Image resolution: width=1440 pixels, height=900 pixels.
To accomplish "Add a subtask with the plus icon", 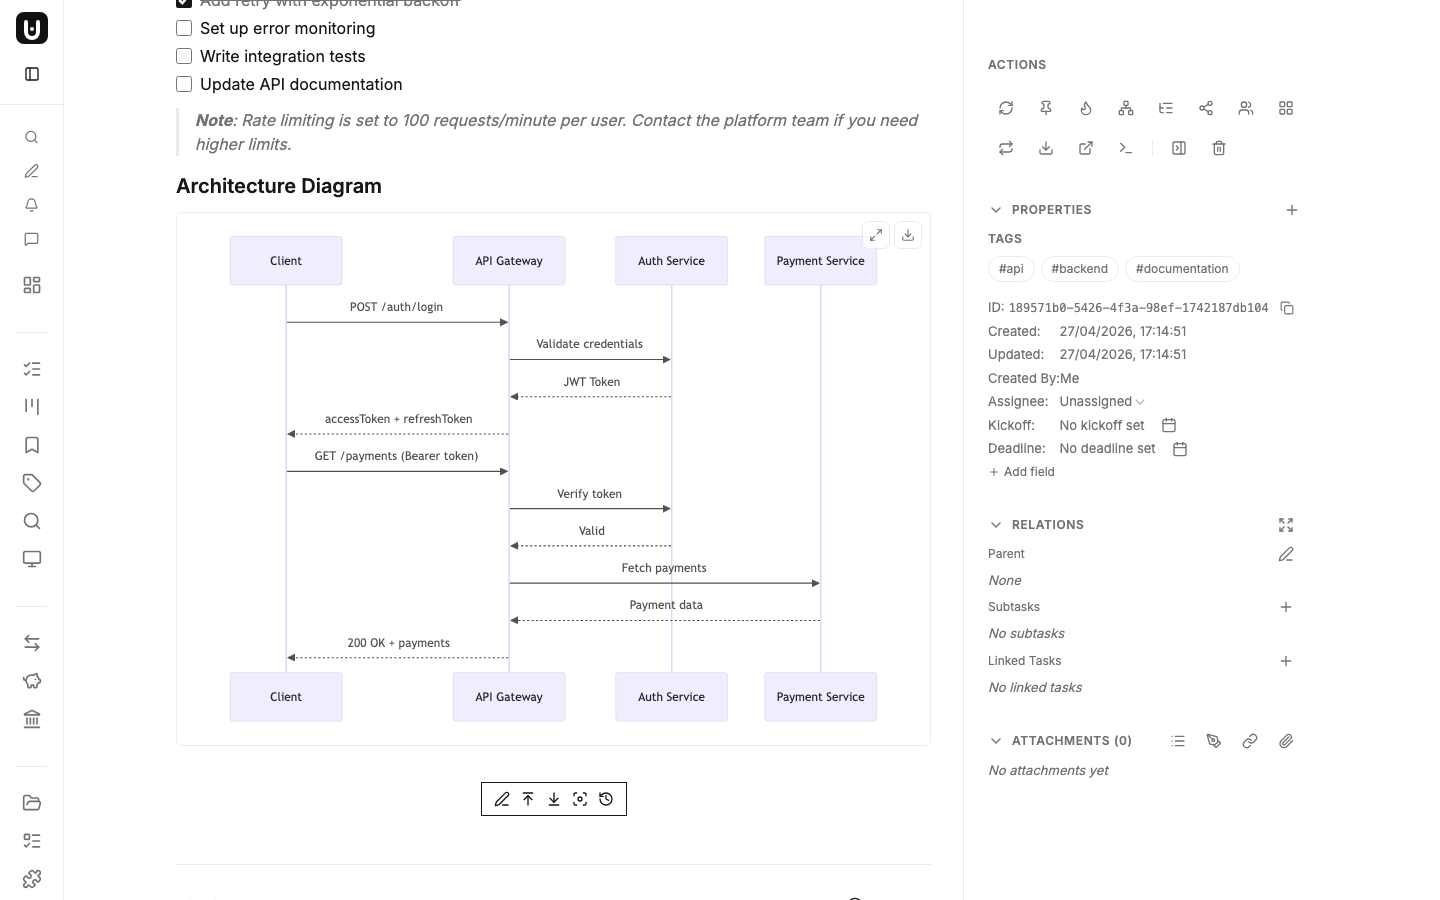I will tap(1286, 607).
